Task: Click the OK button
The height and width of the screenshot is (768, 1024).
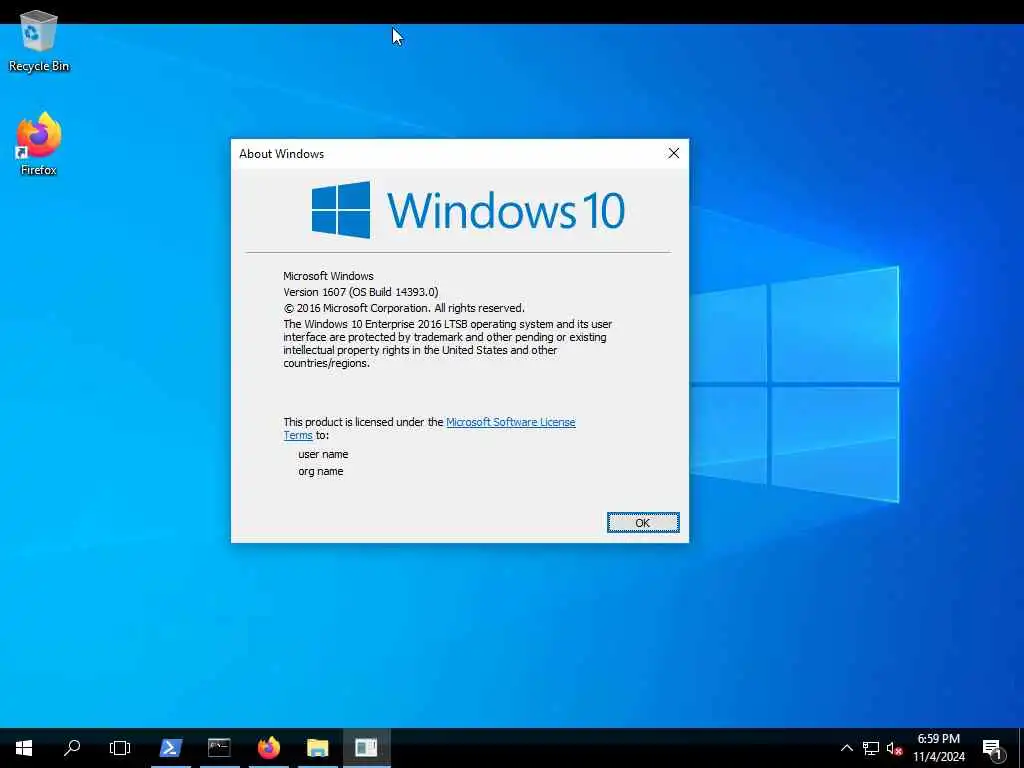Action: (x=643, y=522)
